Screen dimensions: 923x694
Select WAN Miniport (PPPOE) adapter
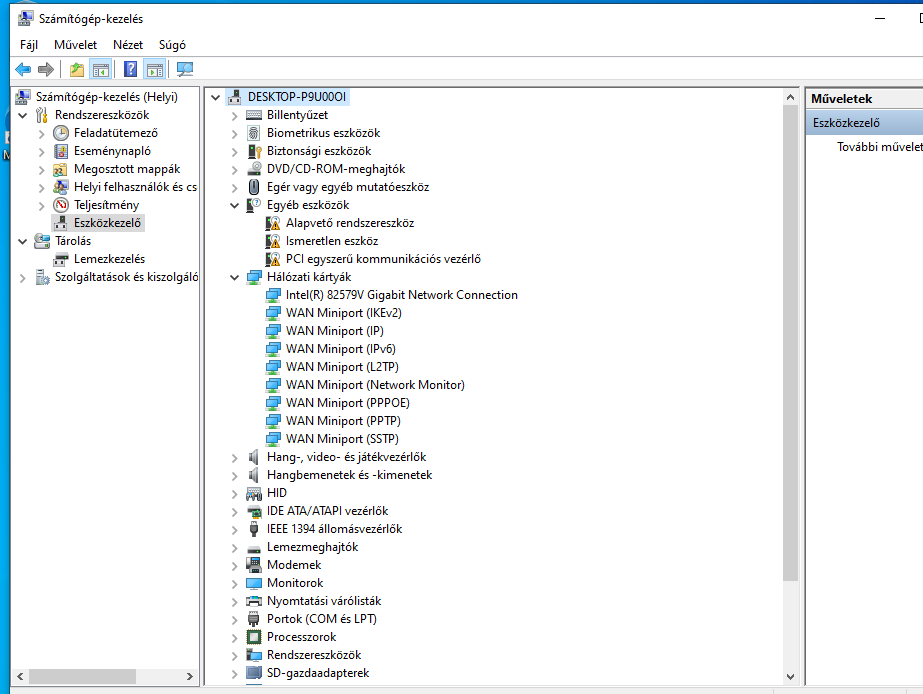[348, 403]
